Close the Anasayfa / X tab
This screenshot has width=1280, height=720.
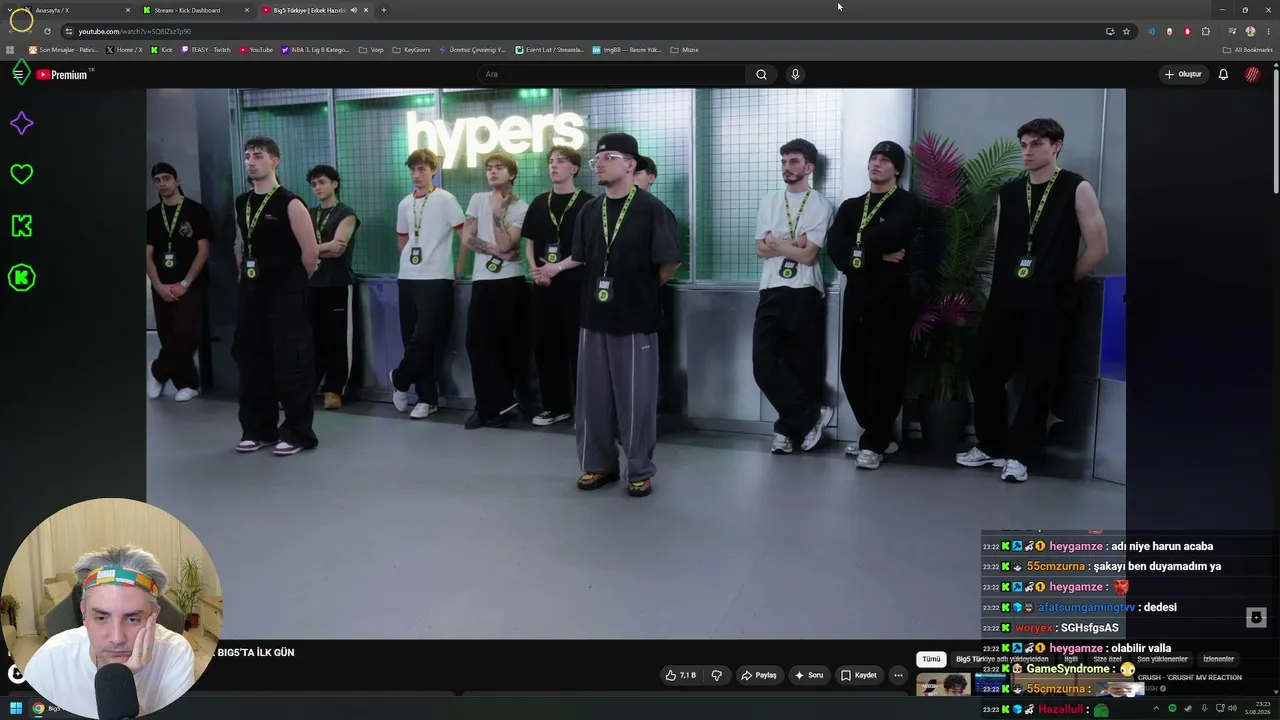point(128,10)
